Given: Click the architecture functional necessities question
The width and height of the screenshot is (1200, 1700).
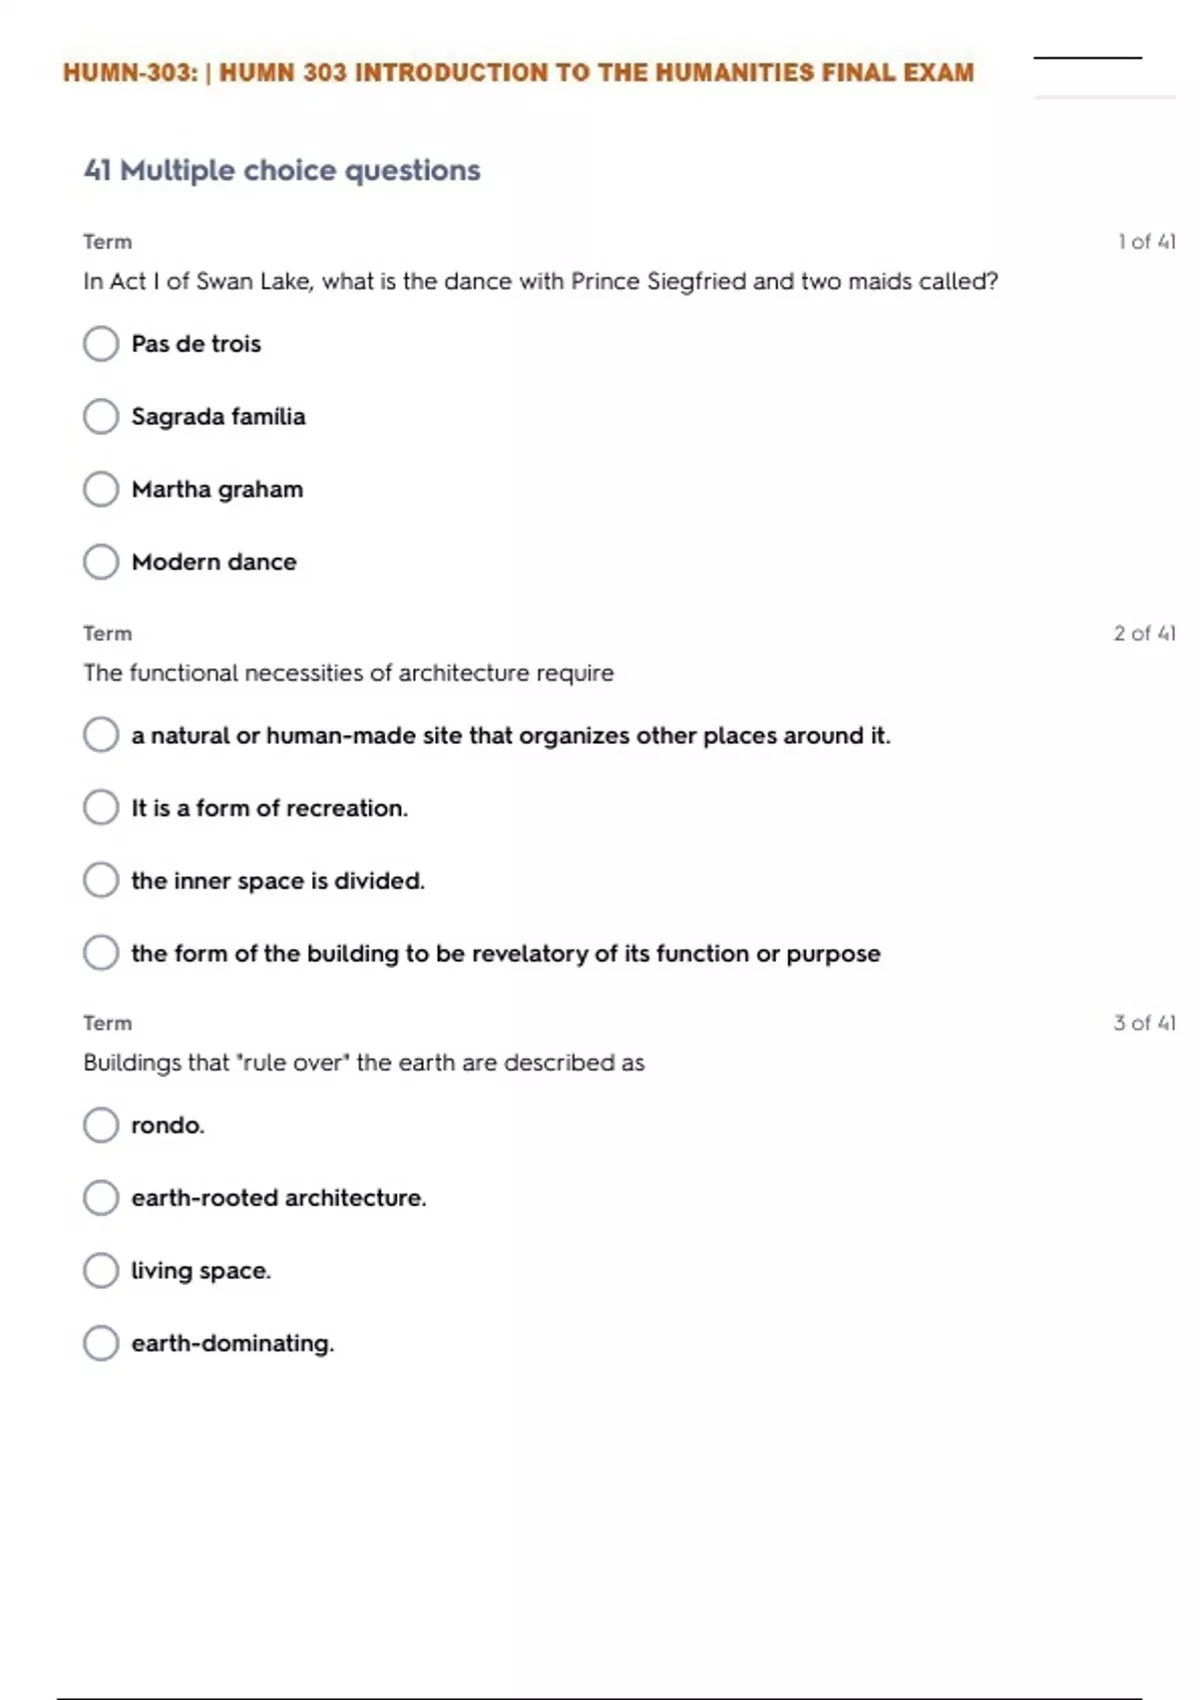Looking at the screenshot, I should (348, 673).
